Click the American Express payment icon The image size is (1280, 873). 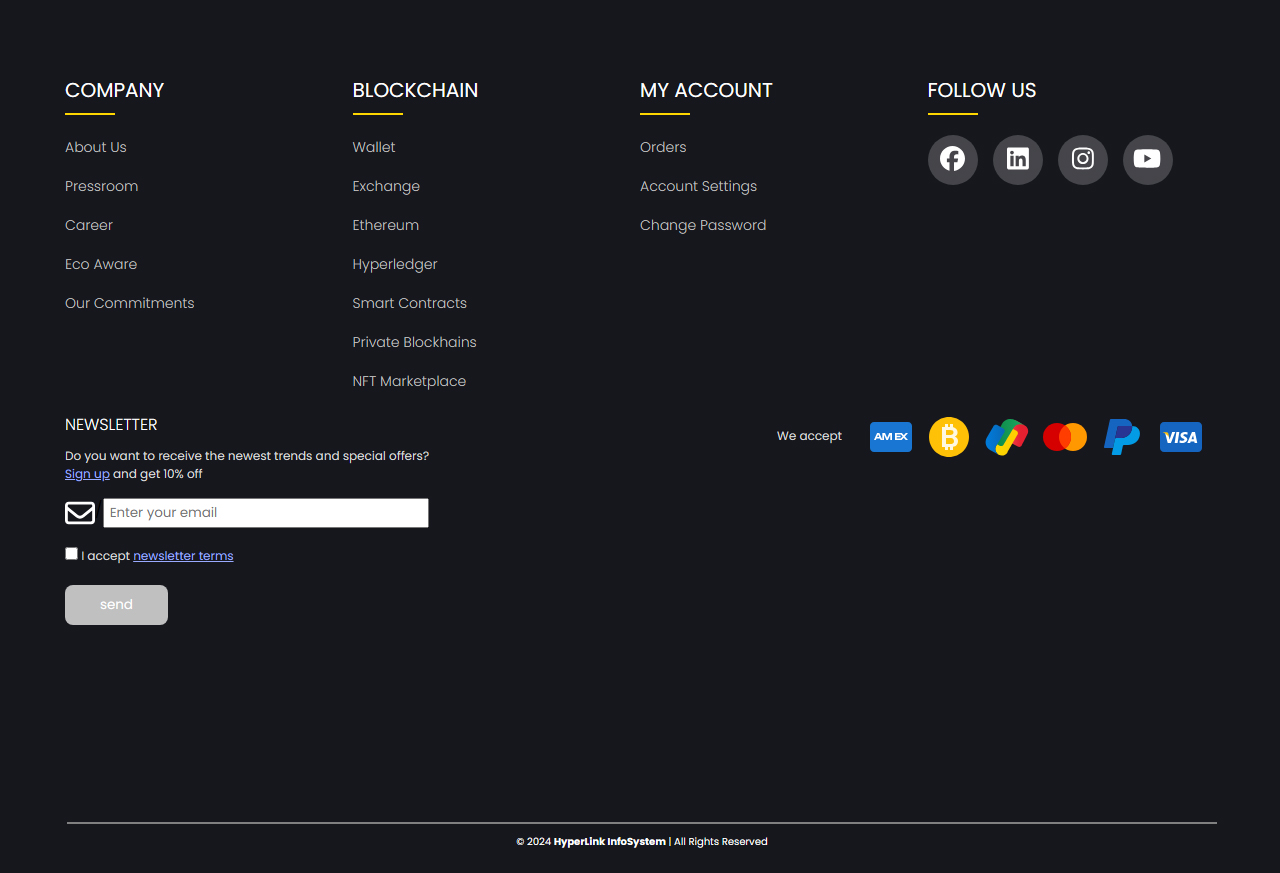(x=890, y=437)
